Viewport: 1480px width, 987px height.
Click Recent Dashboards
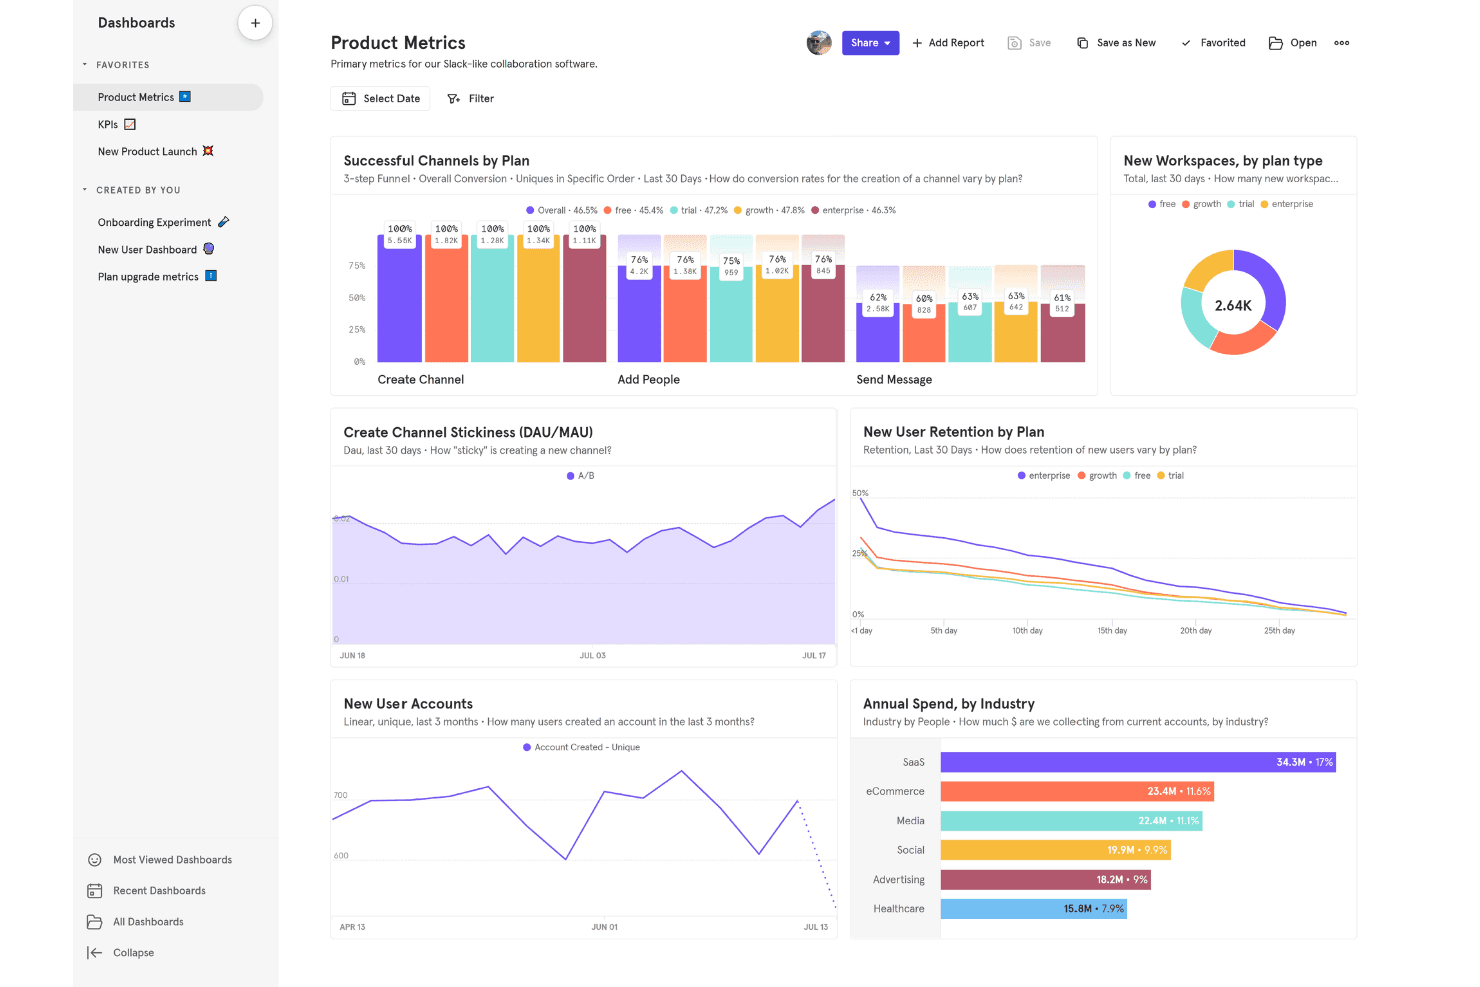coord(147,891)
